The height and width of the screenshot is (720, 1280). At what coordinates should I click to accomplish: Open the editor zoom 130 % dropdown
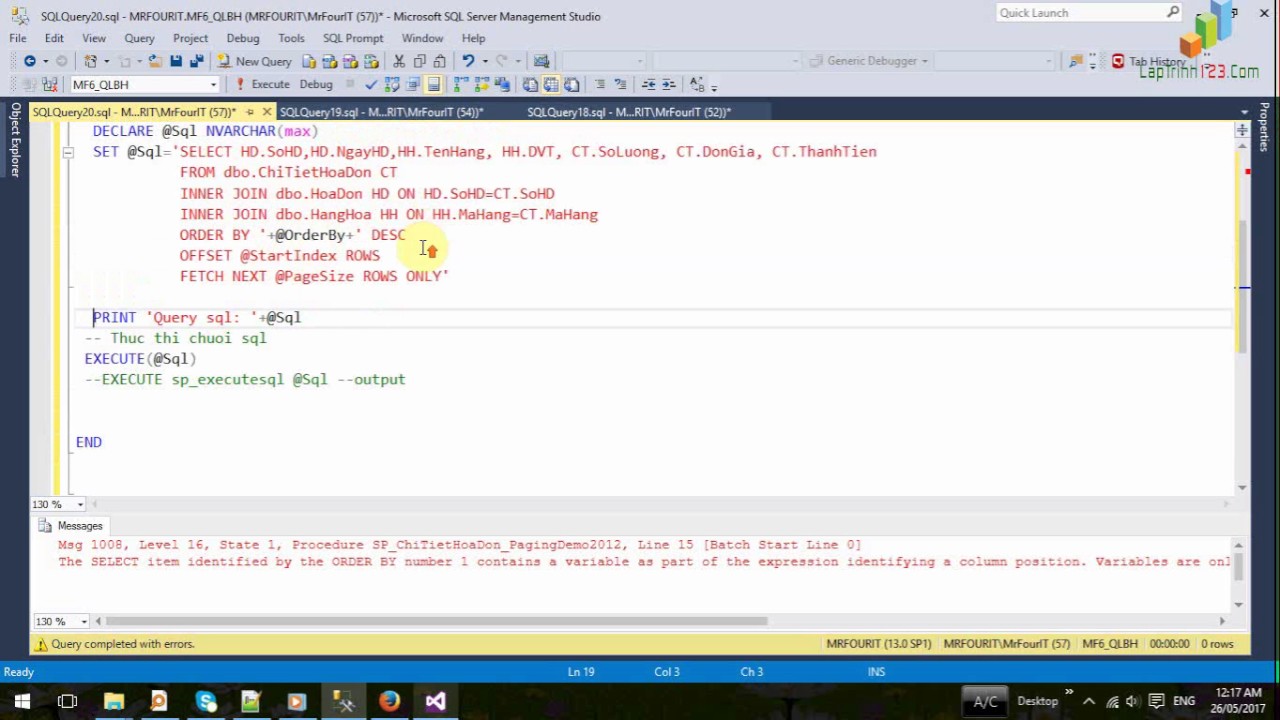[80, 504]
